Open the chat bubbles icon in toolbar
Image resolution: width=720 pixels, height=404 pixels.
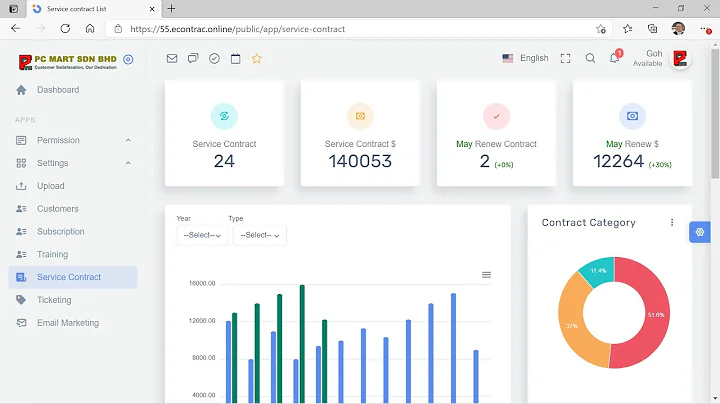pos(193,58)
